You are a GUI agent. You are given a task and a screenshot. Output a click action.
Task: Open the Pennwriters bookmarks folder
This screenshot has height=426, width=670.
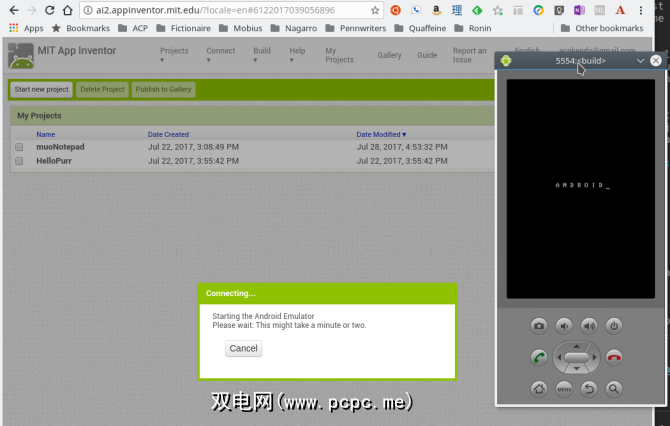(x=356, y=28)
